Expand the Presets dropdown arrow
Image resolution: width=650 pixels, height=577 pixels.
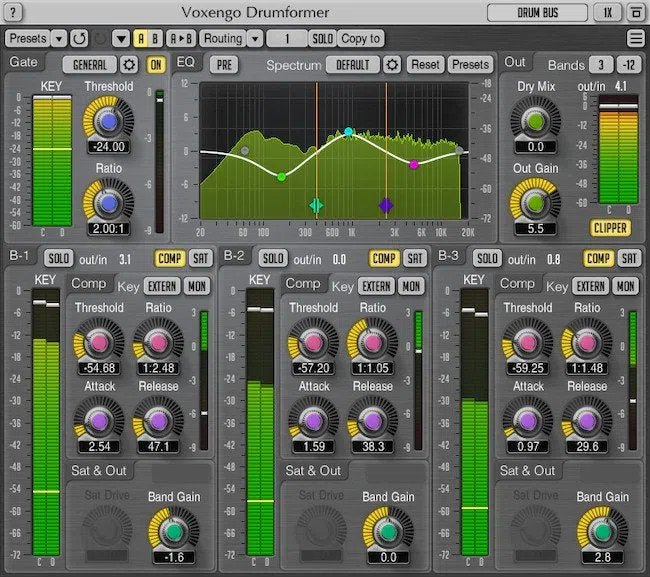click(x=59, y=39)
